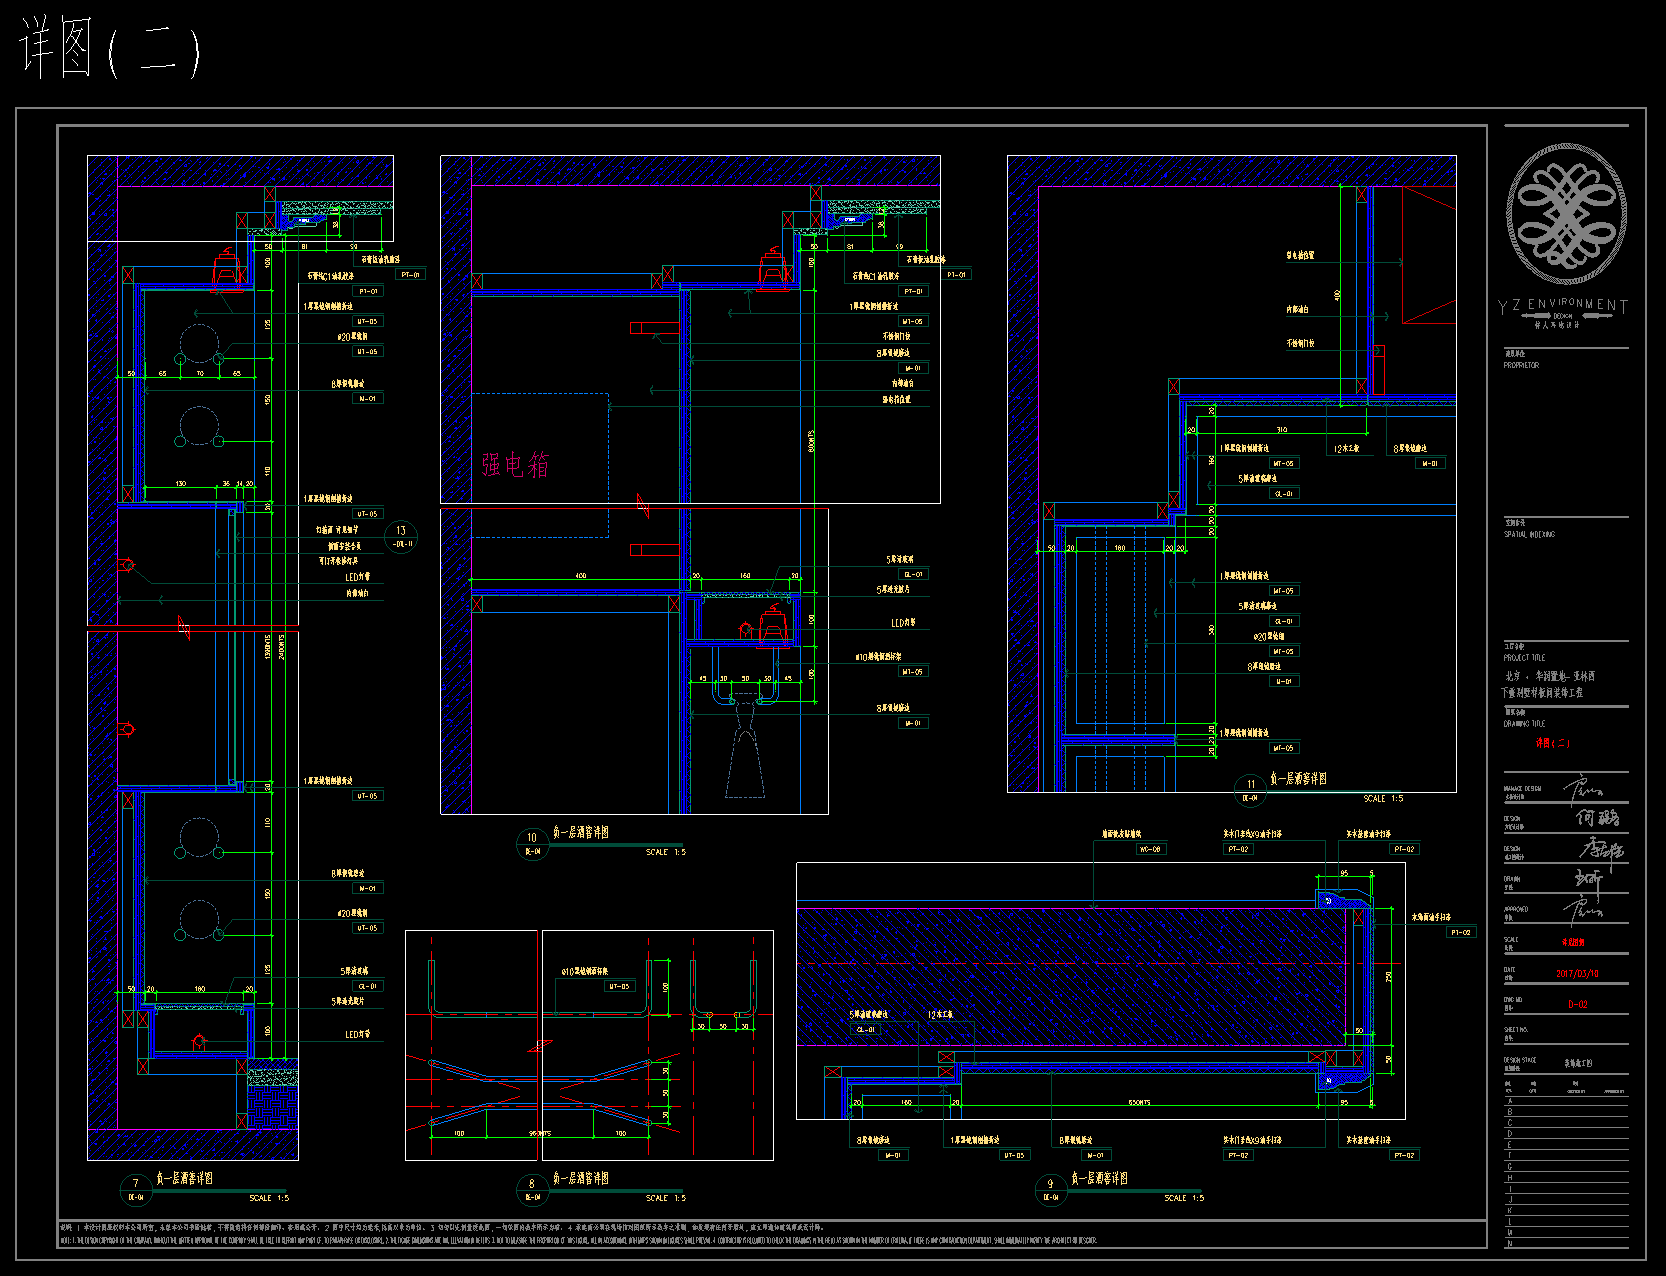Select the red date 2017/03/10
1666x1276 pixels.
1577,973
